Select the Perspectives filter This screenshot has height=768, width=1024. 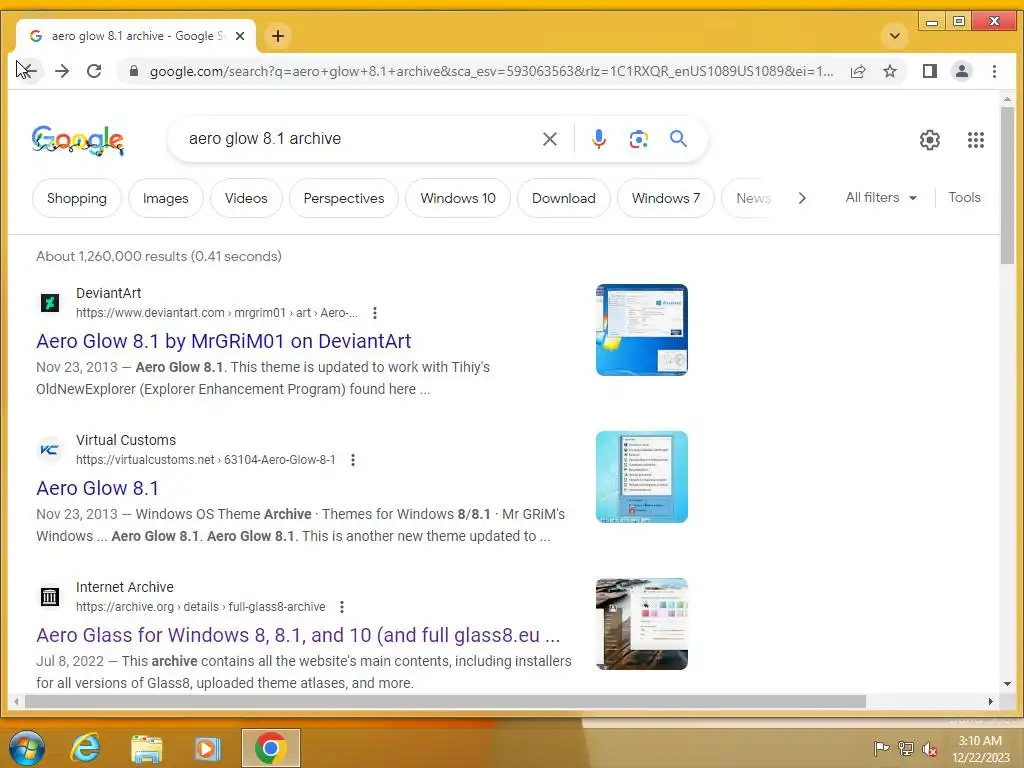(344, 198)
